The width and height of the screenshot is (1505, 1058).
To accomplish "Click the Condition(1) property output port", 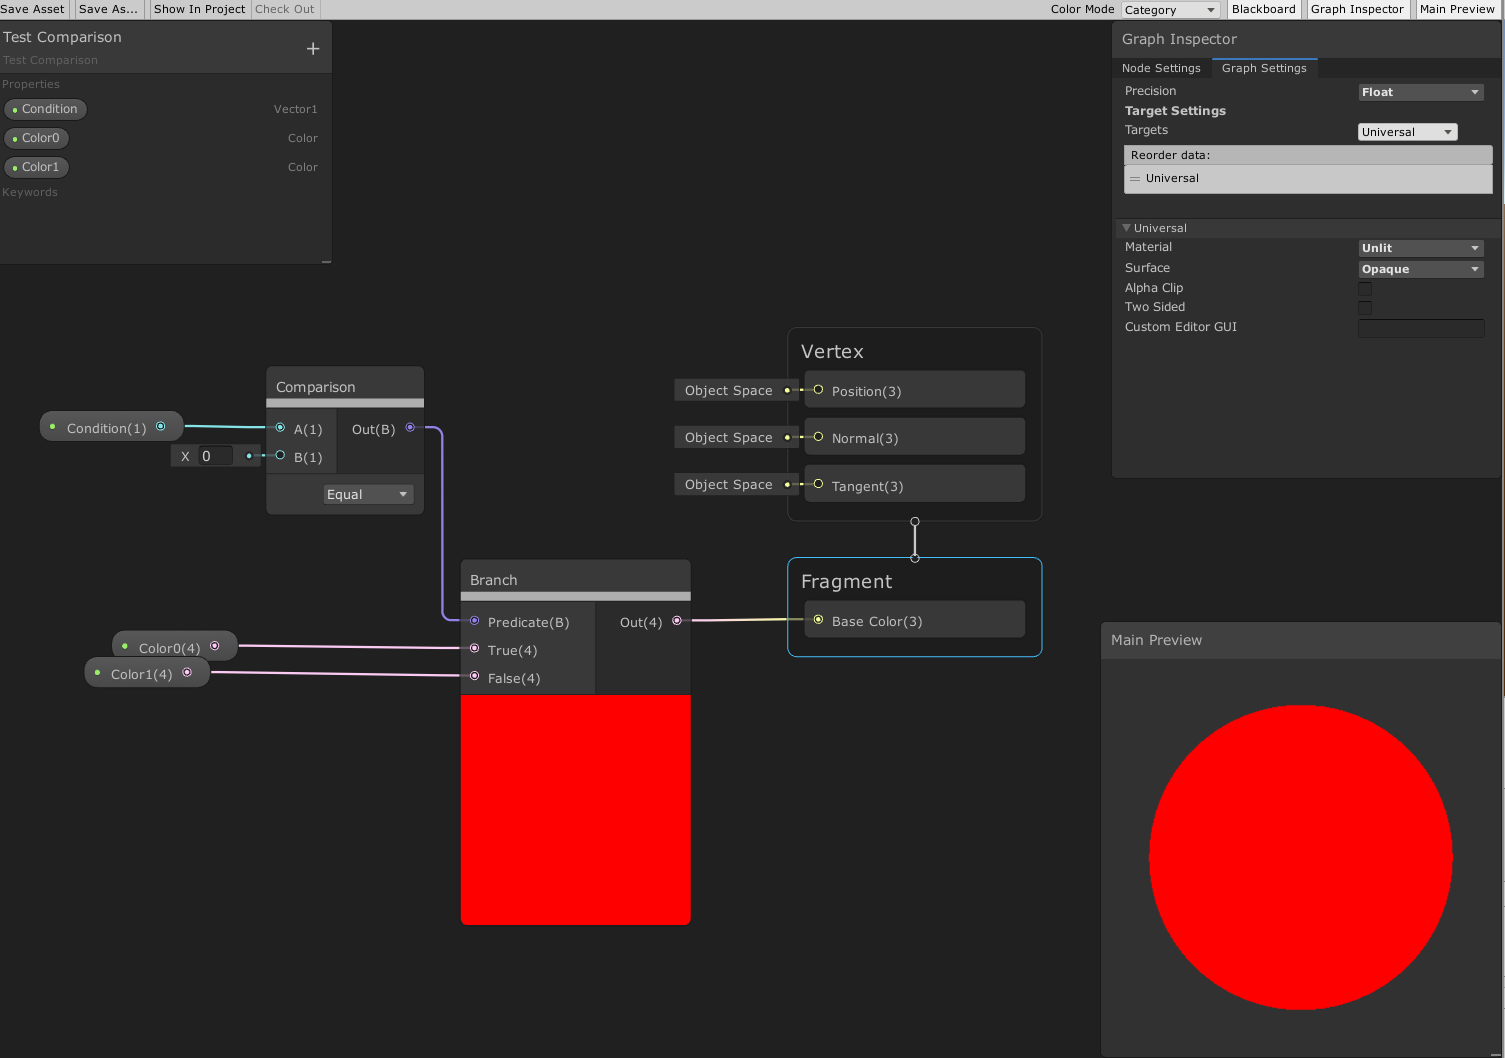I will [161, 426].
